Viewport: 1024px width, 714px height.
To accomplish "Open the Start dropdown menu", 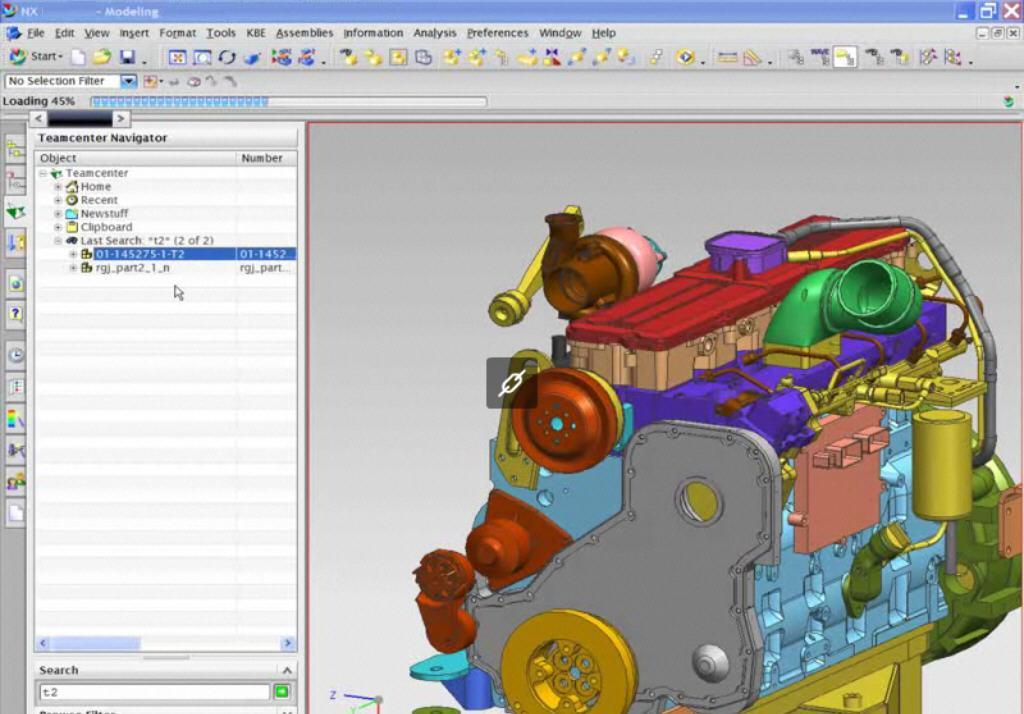I will 35,57.
